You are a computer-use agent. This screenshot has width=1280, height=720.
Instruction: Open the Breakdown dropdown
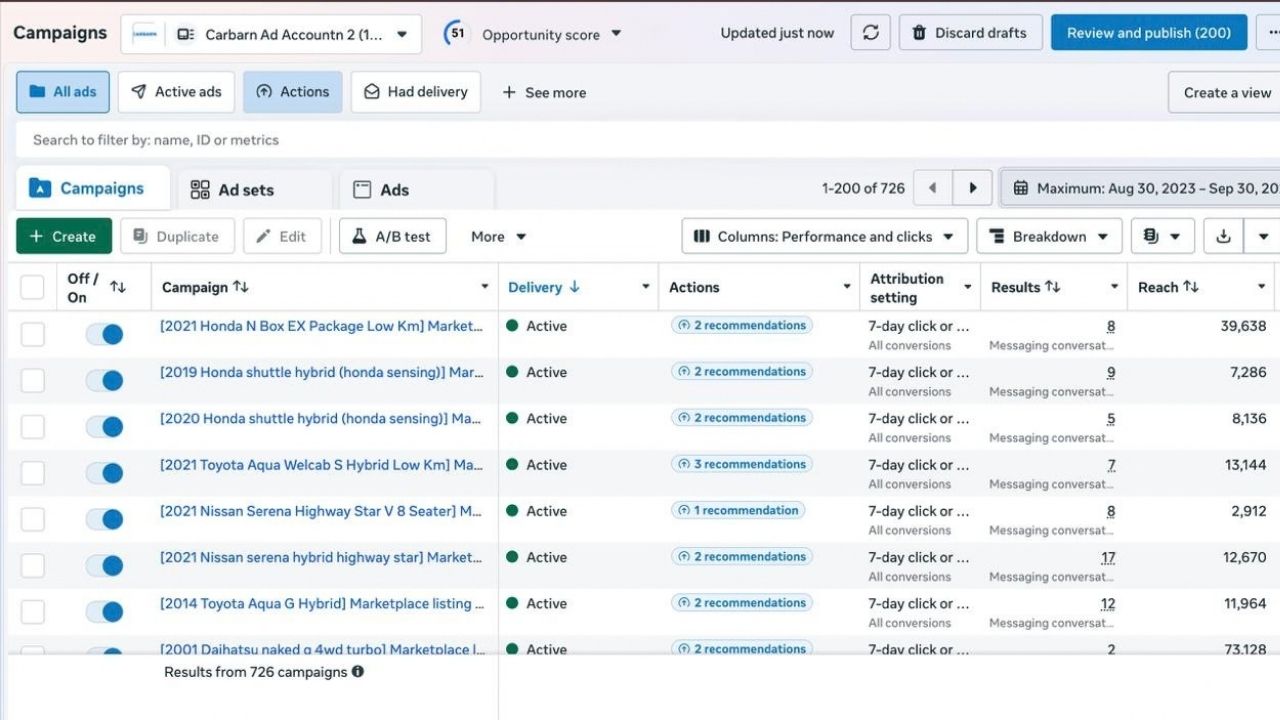1049,237
